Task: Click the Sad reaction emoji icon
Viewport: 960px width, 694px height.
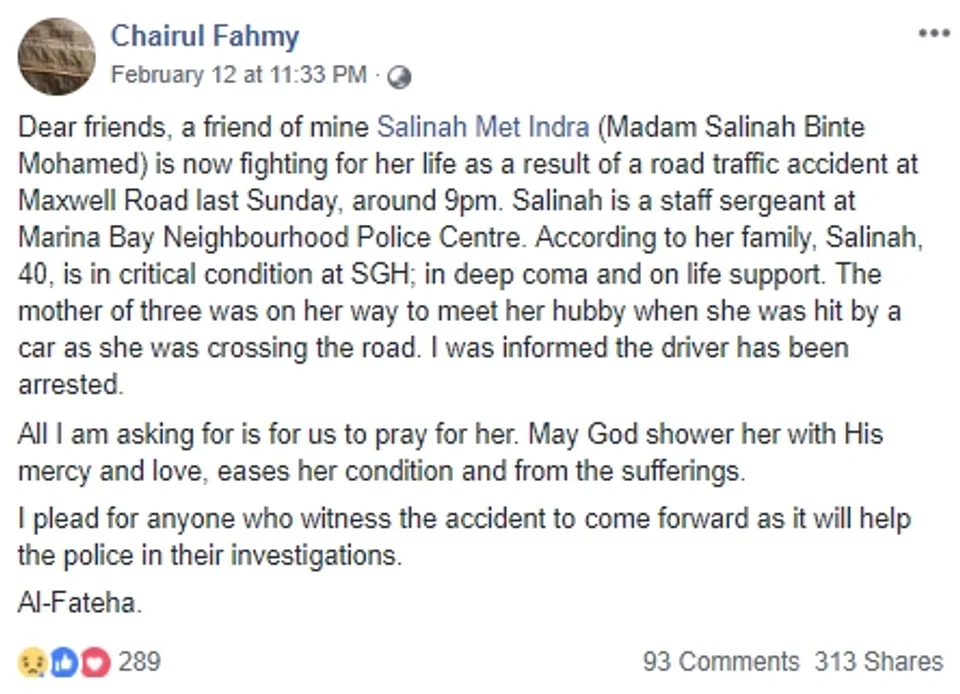Action: pyautogui.click(x=31, y=661)
